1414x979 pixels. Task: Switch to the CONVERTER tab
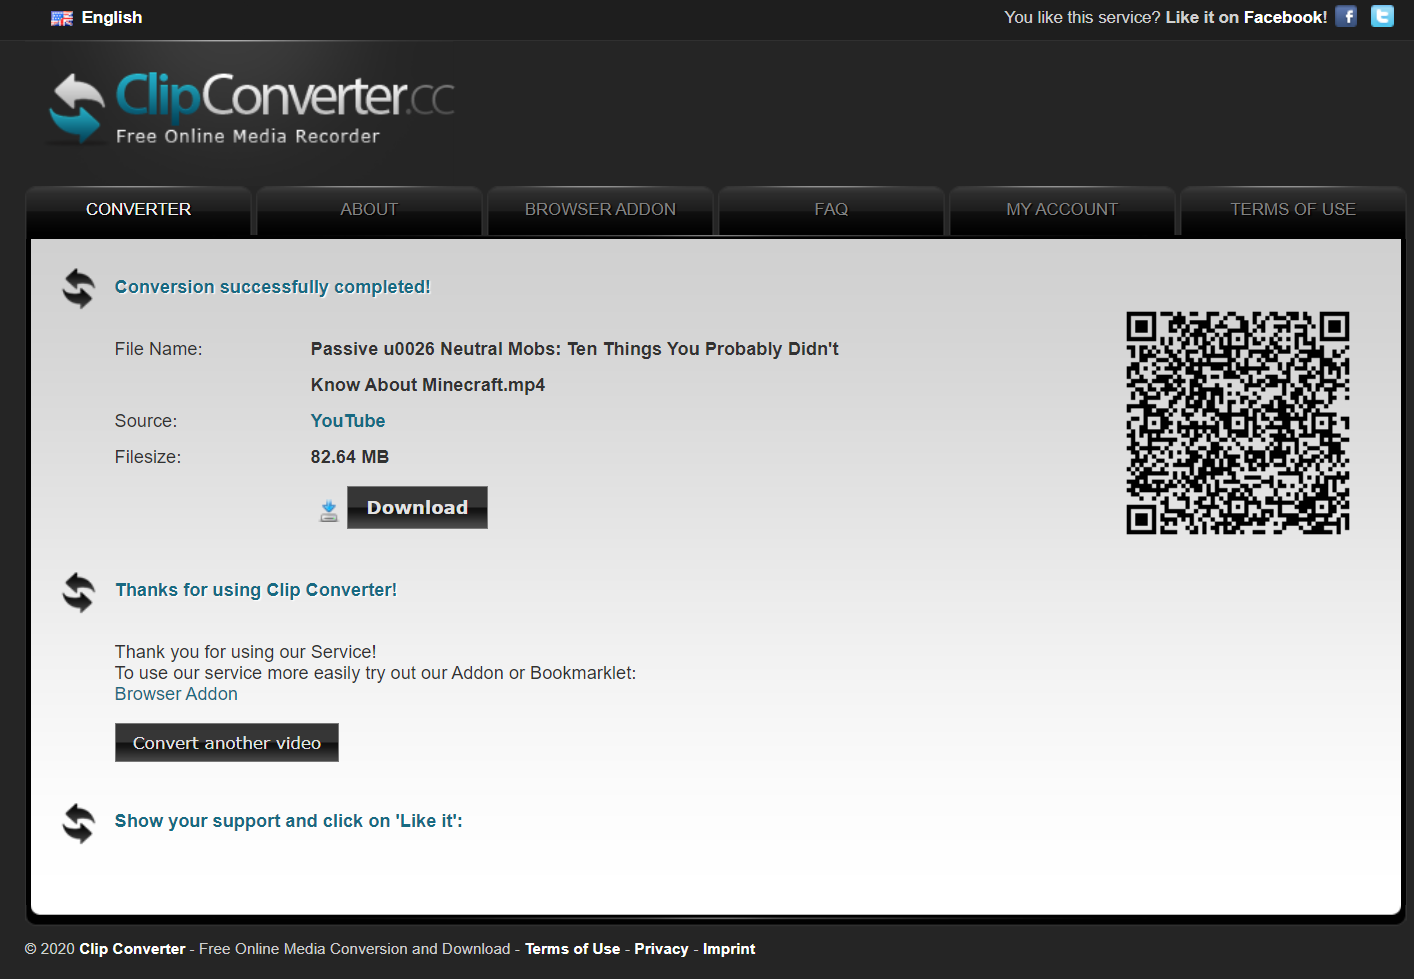138,210
